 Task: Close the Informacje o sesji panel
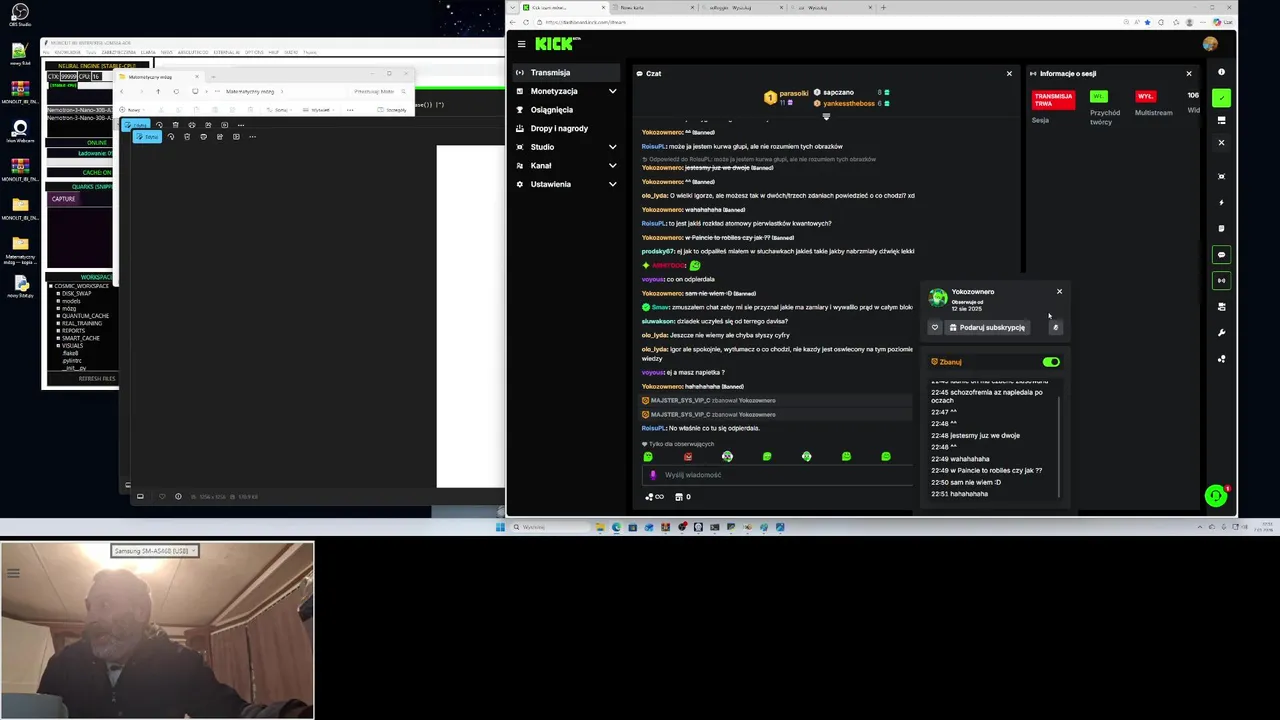click(1189, 73)
